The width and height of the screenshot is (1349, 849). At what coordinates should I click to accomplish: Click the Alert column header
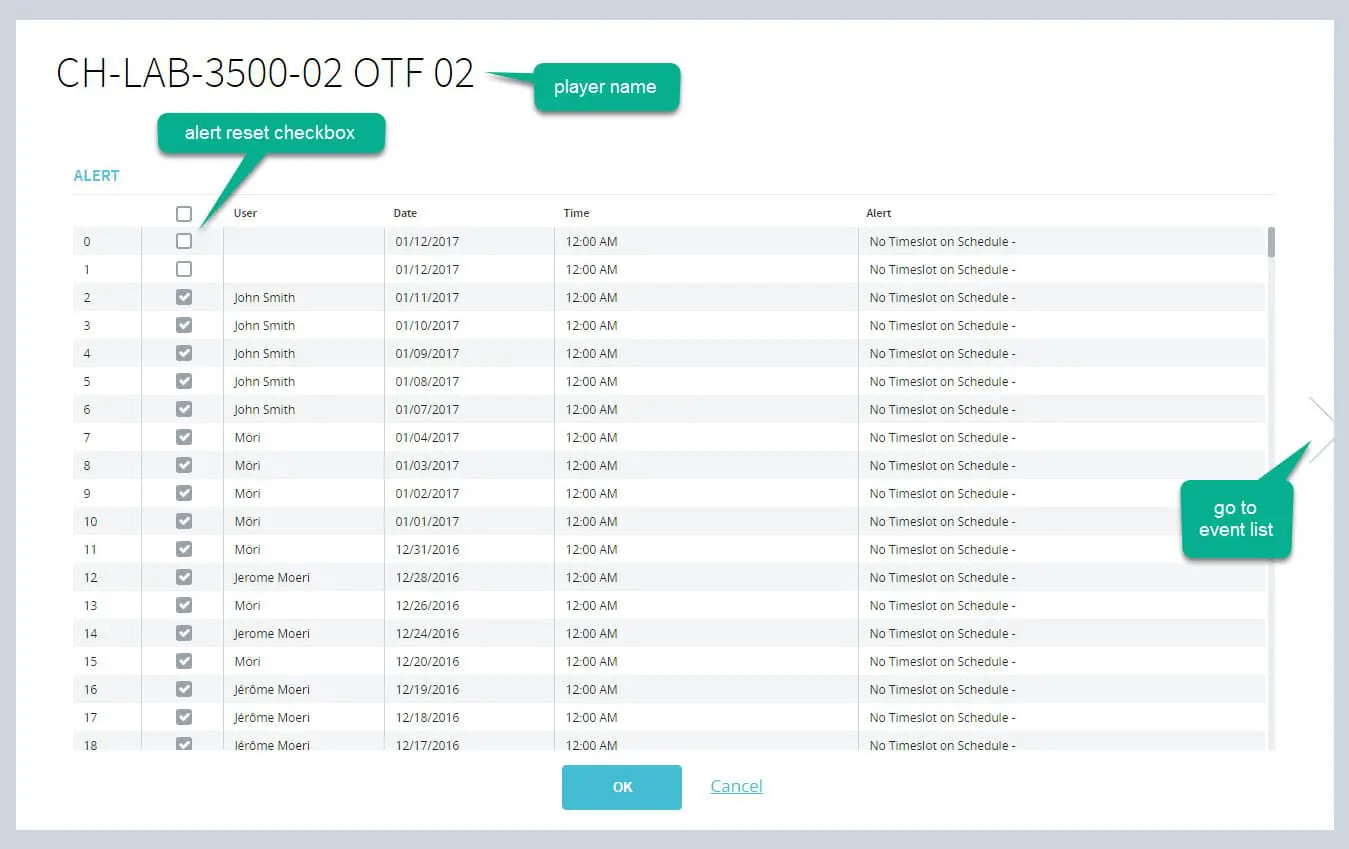point(878,213)
